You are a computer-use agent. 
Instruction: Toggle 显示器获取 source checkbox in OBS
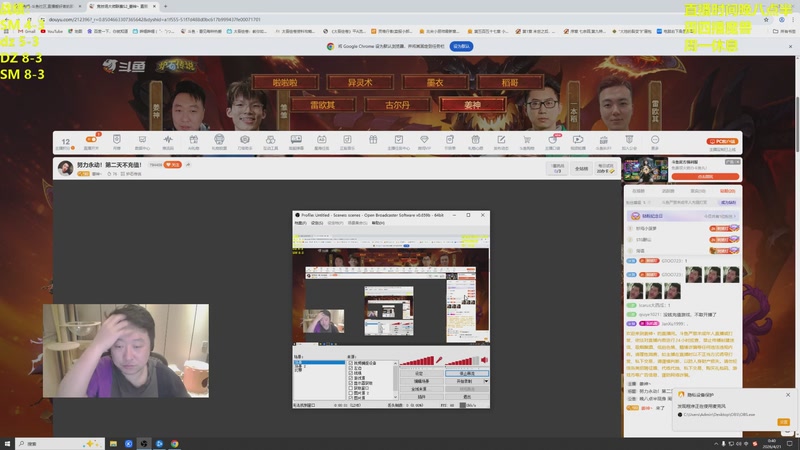pos(351,383)
